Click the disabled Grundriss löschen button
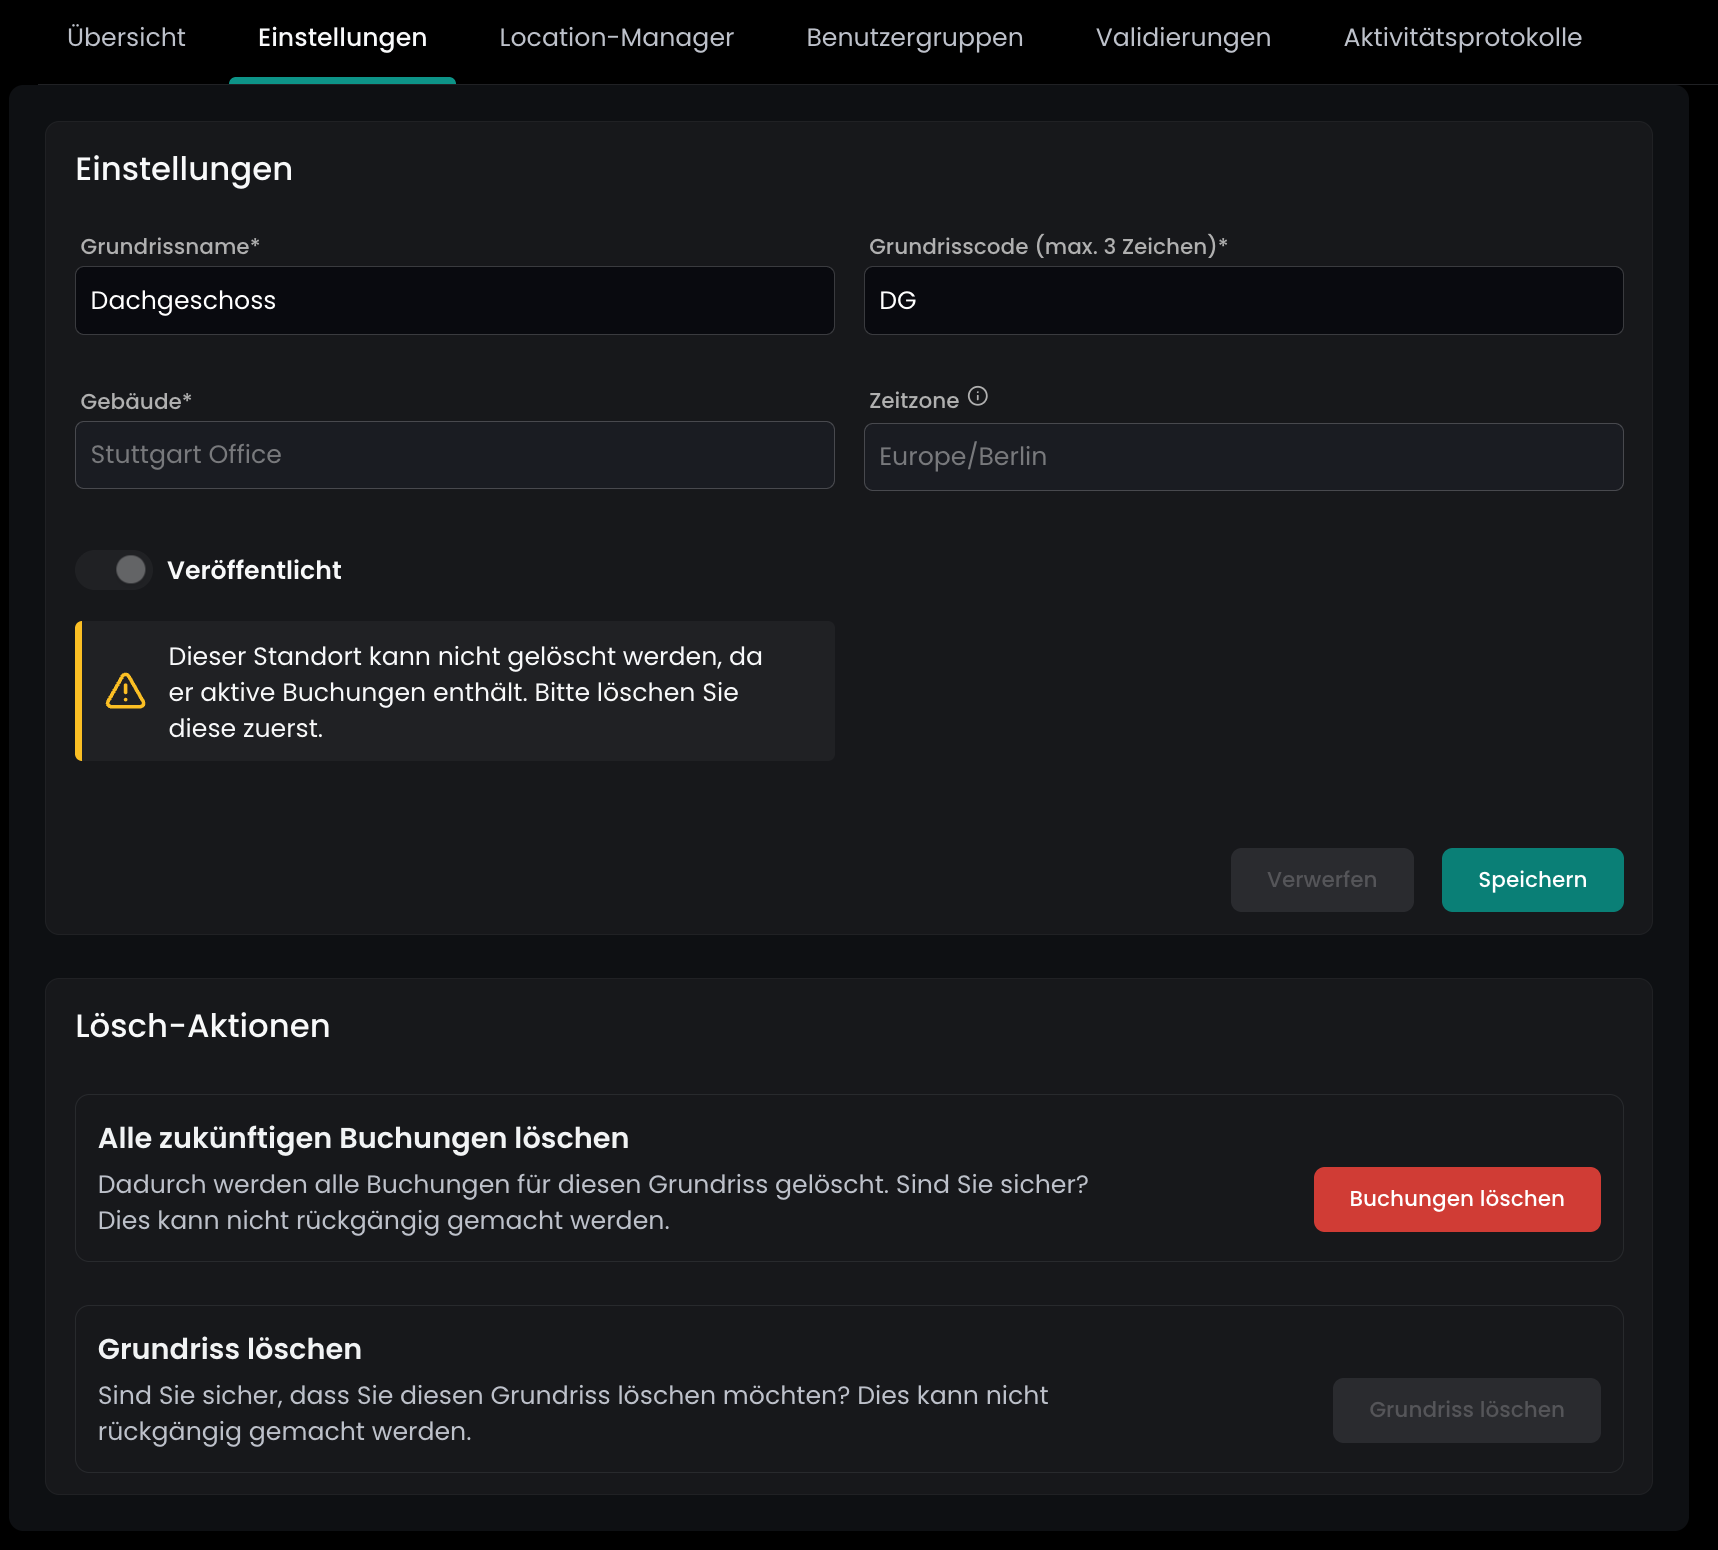1718x1550 pixels. [1466, 1410]
